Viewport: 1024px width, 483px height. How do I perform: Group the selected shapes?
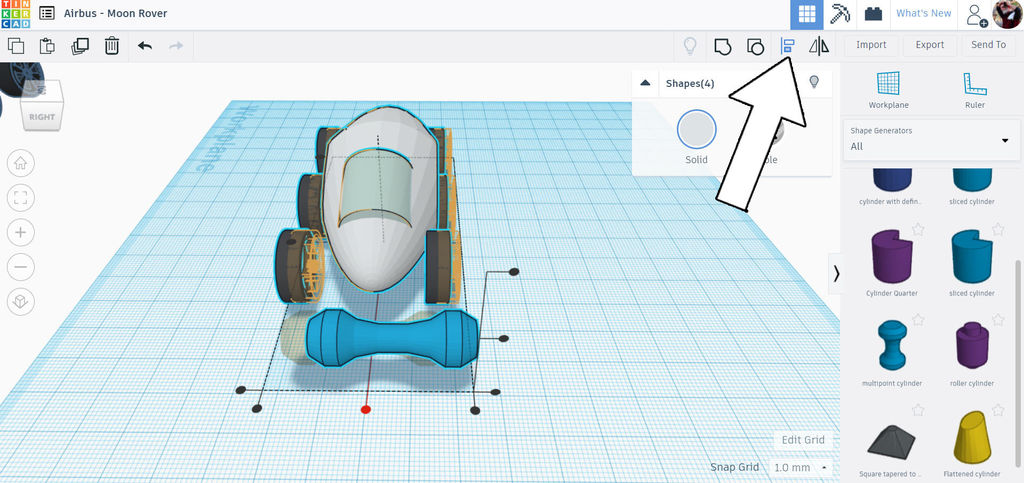[722, 46]
